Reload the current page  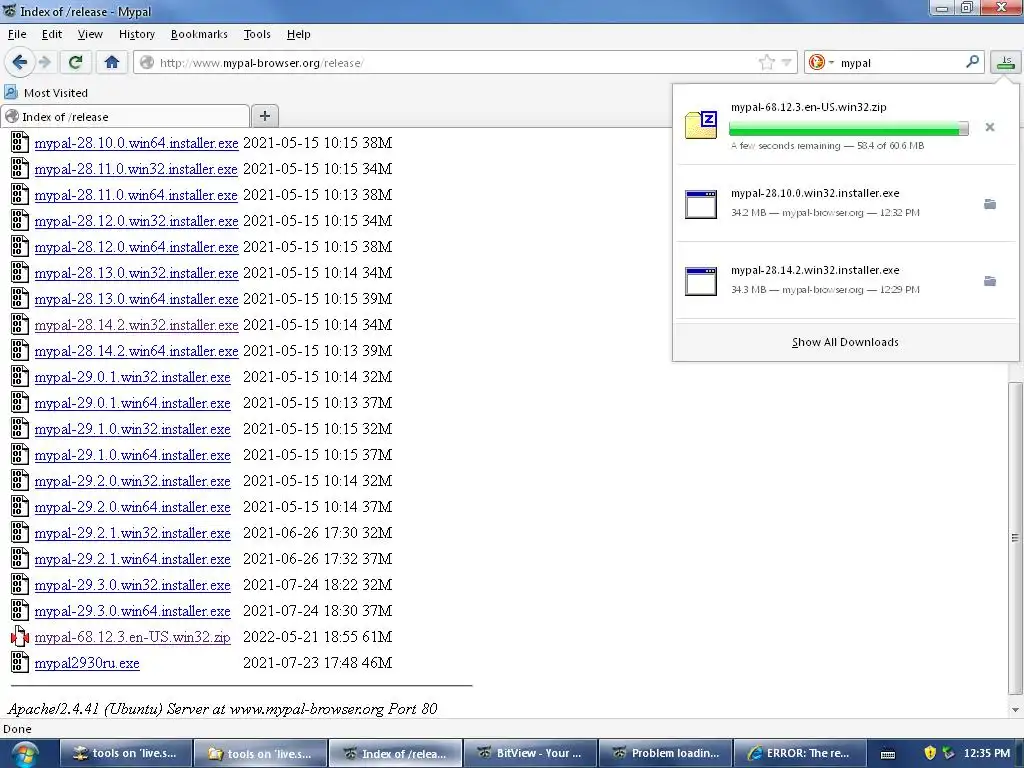click(x=75, y=63)
